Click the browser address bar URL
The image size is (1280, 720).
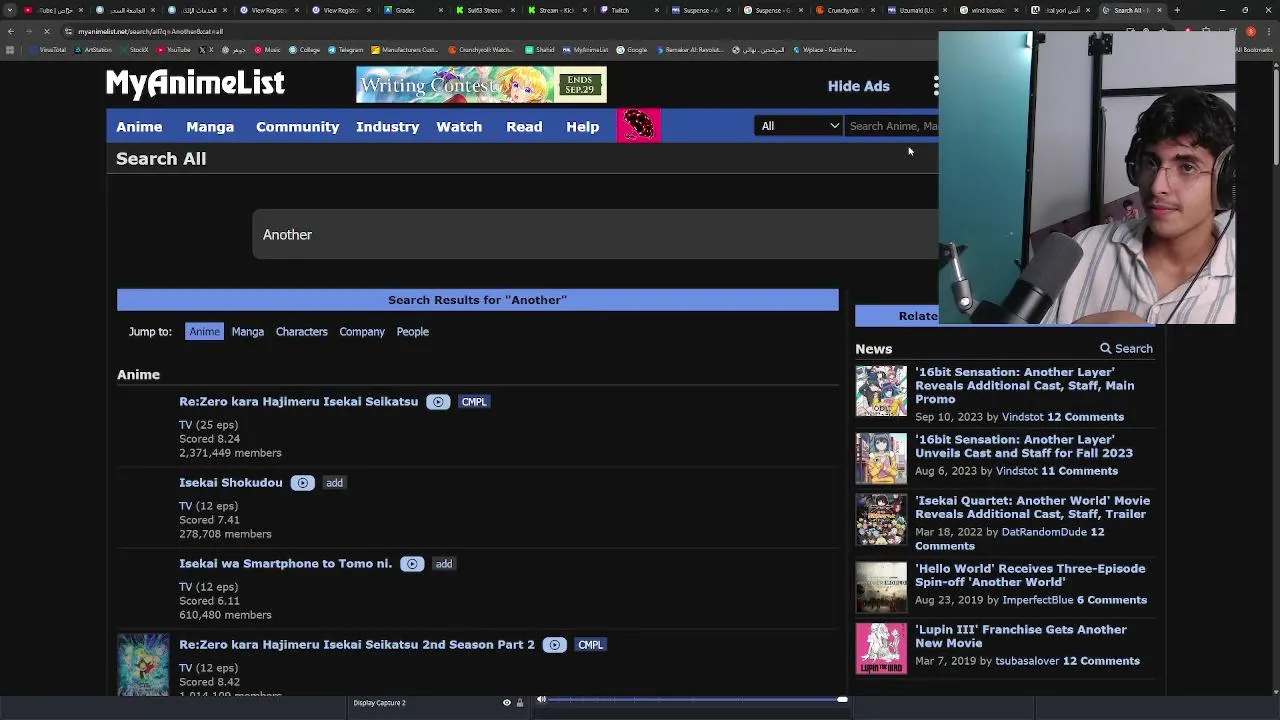tap(150, 31)
